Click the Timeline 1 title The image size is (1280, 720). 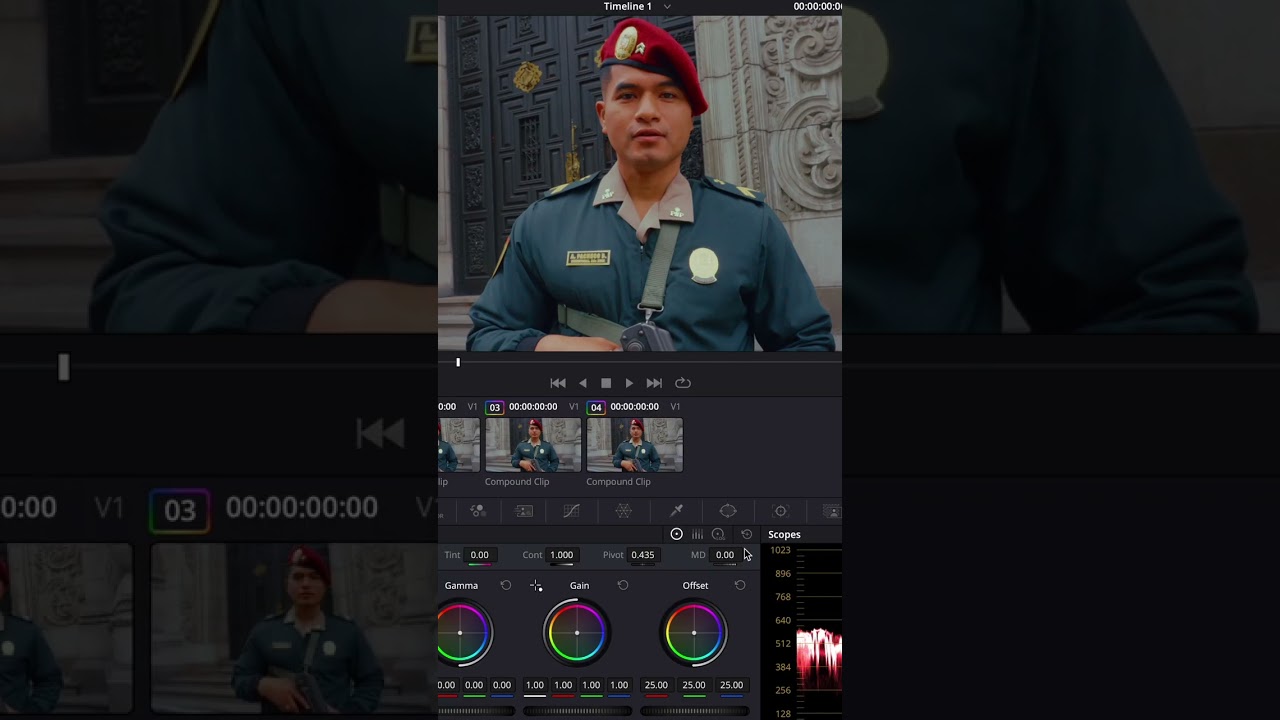point(627,7)
